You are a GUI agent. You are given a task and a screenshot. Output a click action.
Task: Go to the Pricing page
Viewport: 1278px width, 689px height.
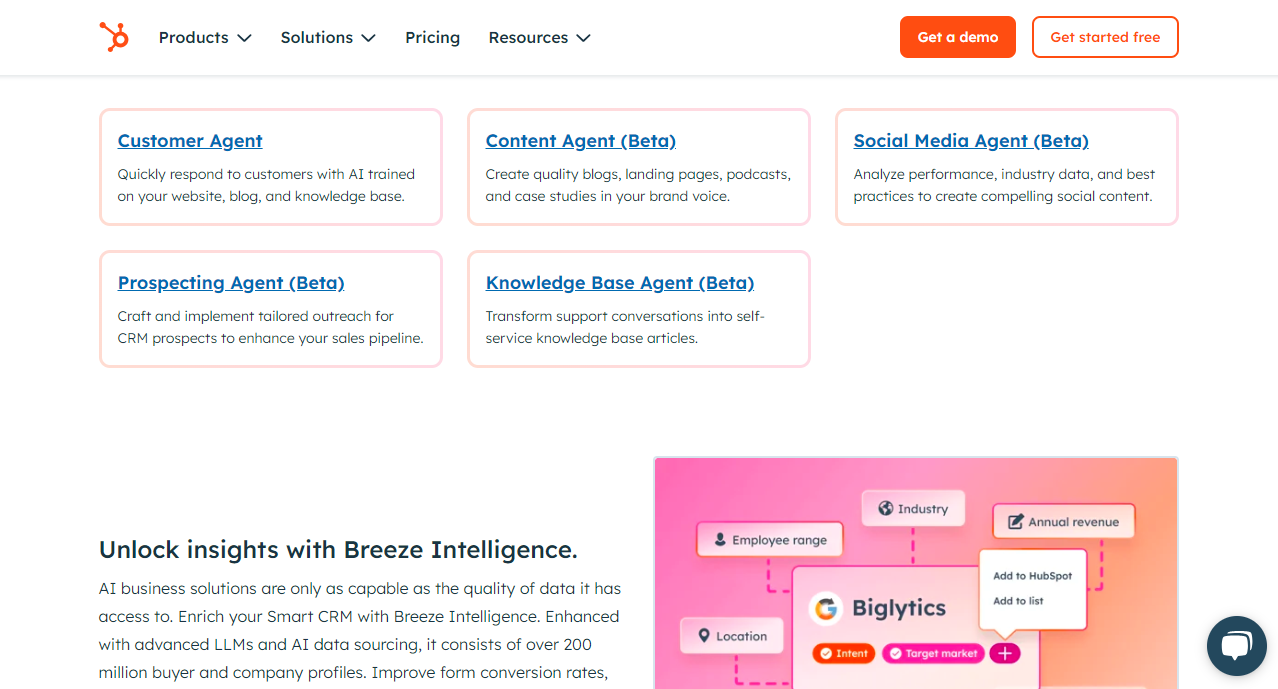click(432, 37)
